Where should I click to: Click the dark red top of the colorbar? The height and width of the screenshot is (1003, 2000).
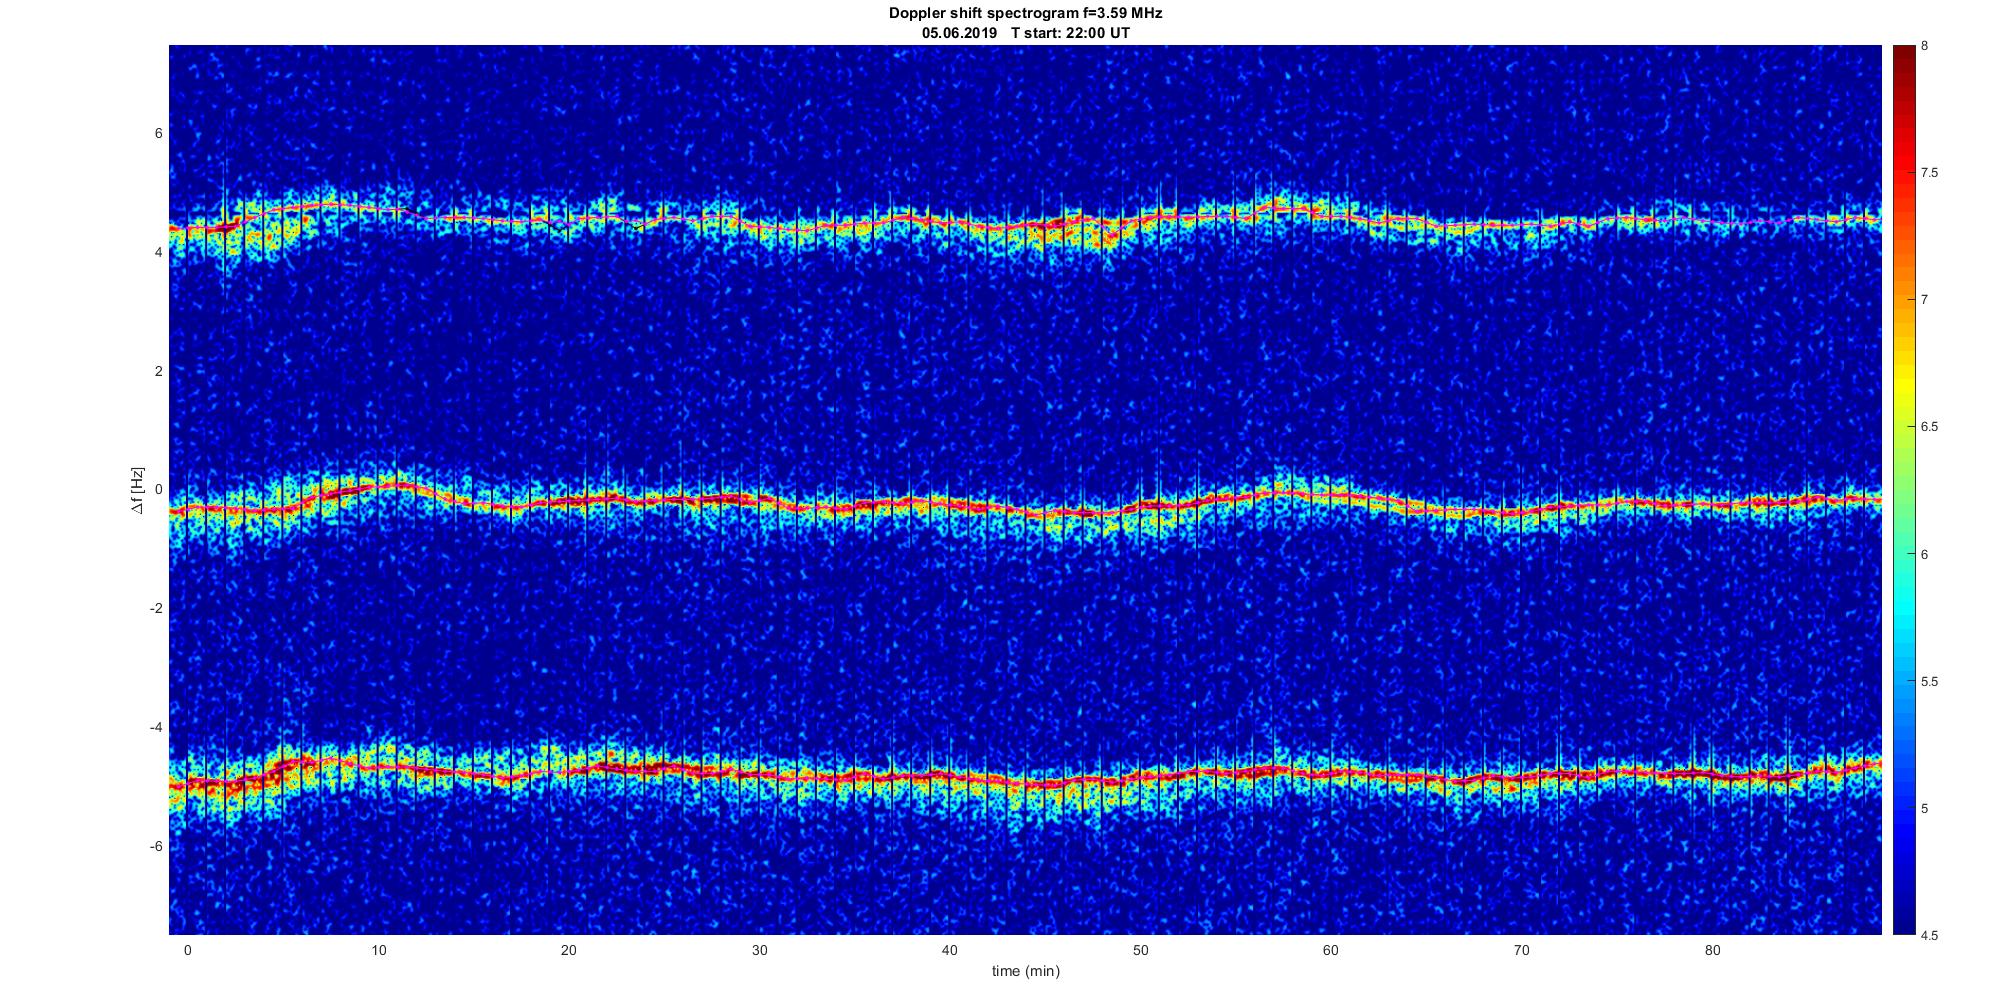coord(1903,60)
